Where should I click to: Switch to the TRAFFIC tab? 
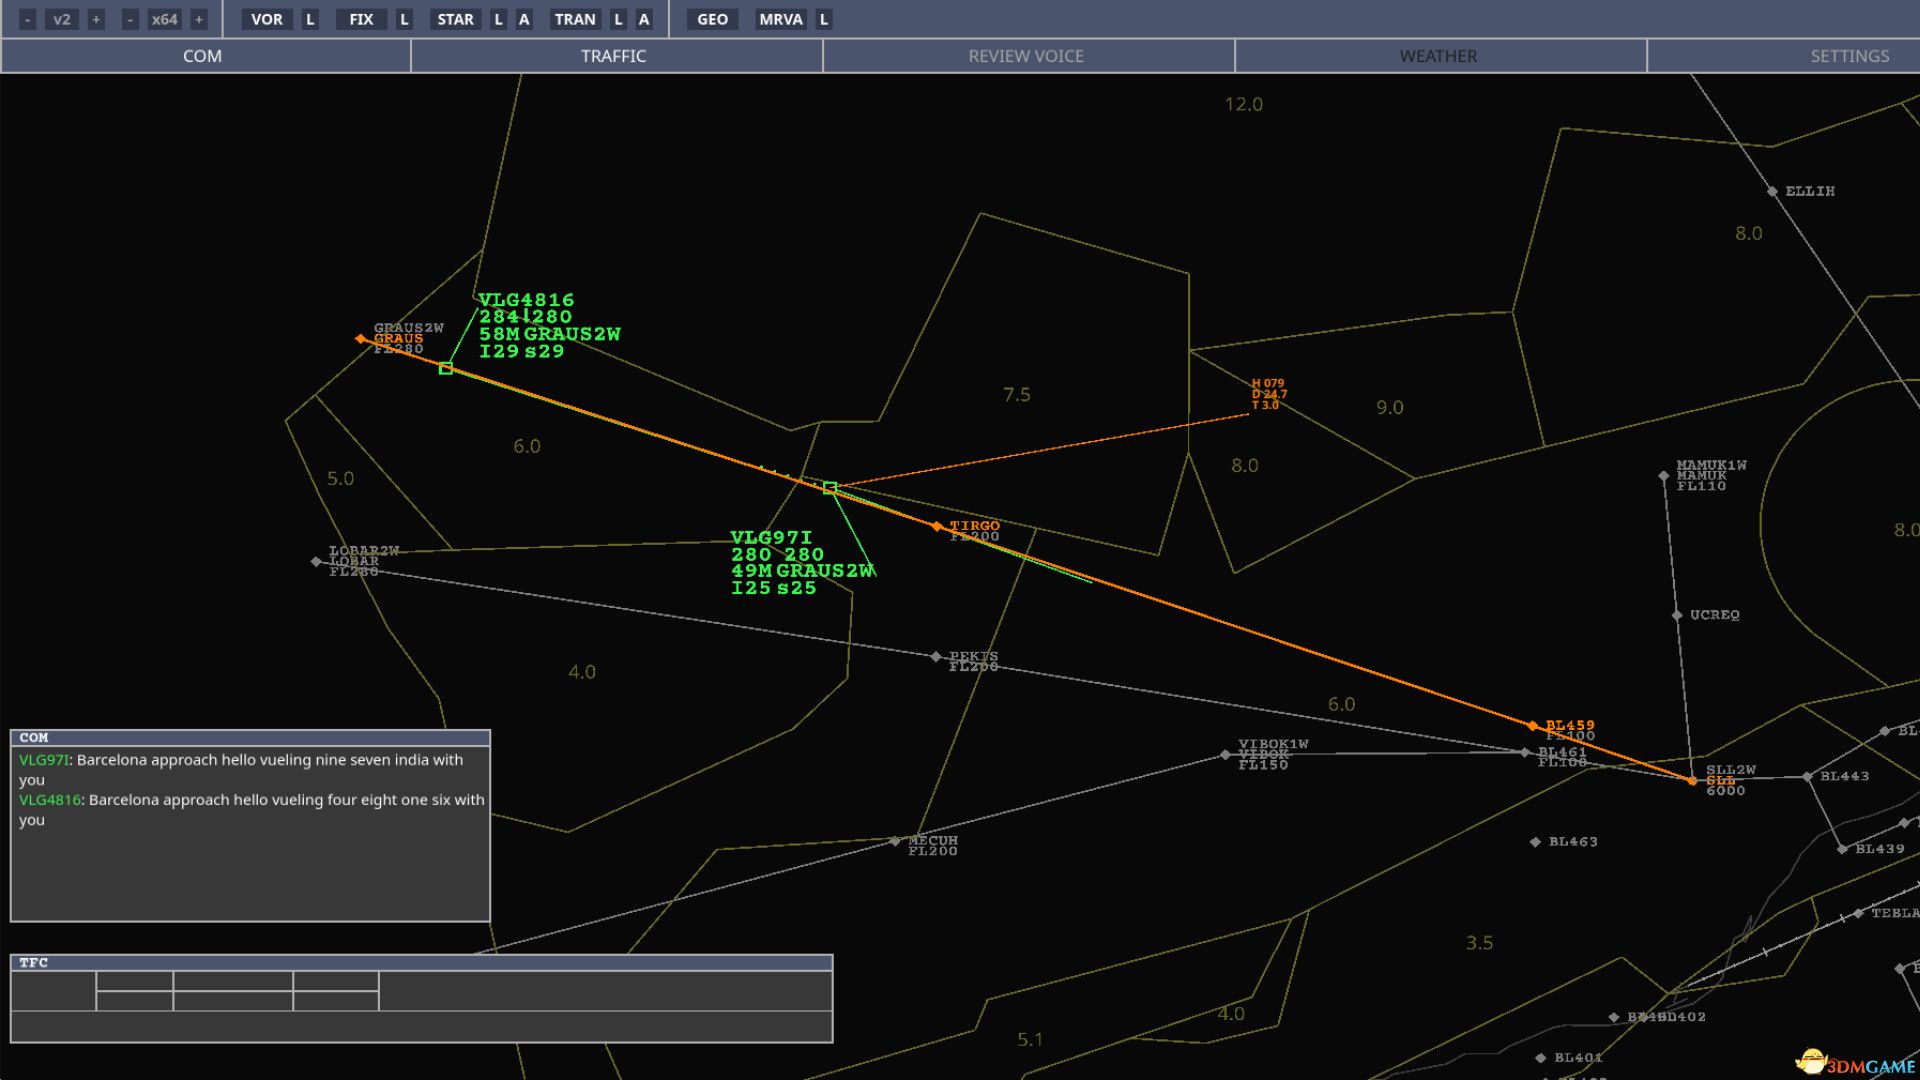click(612, 56)
